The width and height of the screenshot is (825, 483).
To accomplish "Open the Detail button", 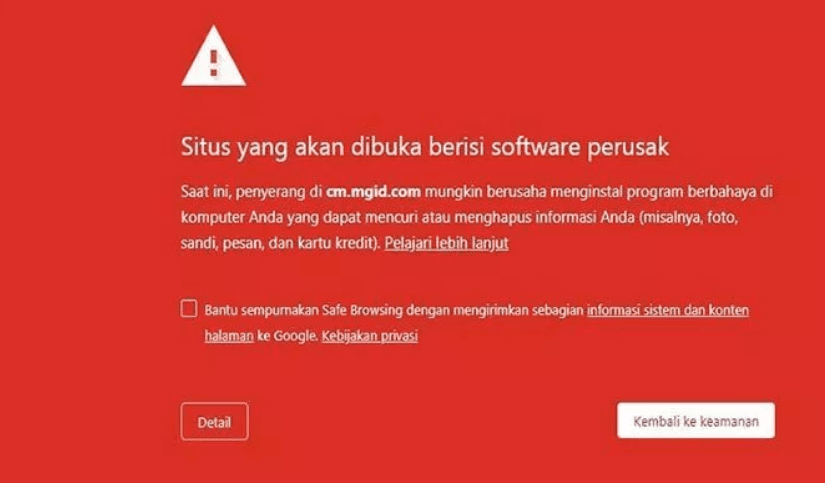I will [214, 421].
